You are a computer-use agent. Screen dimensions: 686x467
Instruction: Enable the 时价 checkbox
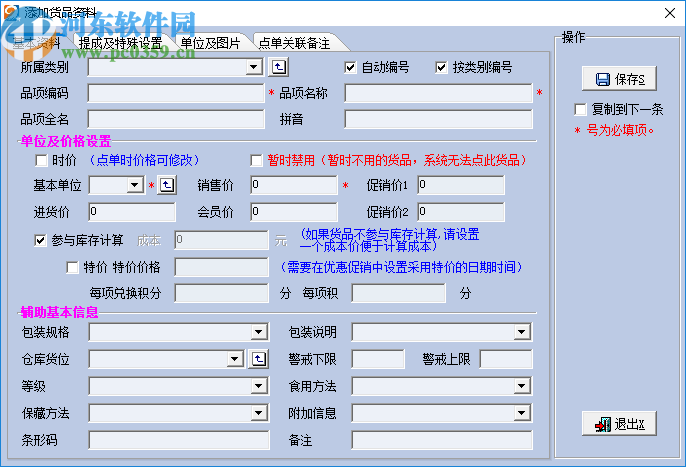coord(41,161)
